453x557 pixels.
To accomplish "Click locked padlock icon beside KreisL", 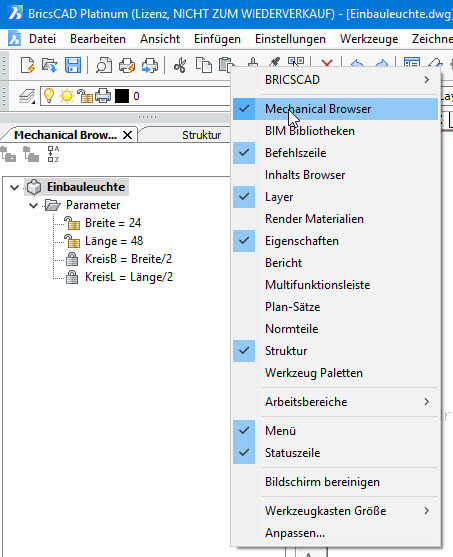I will click(72, 277).
